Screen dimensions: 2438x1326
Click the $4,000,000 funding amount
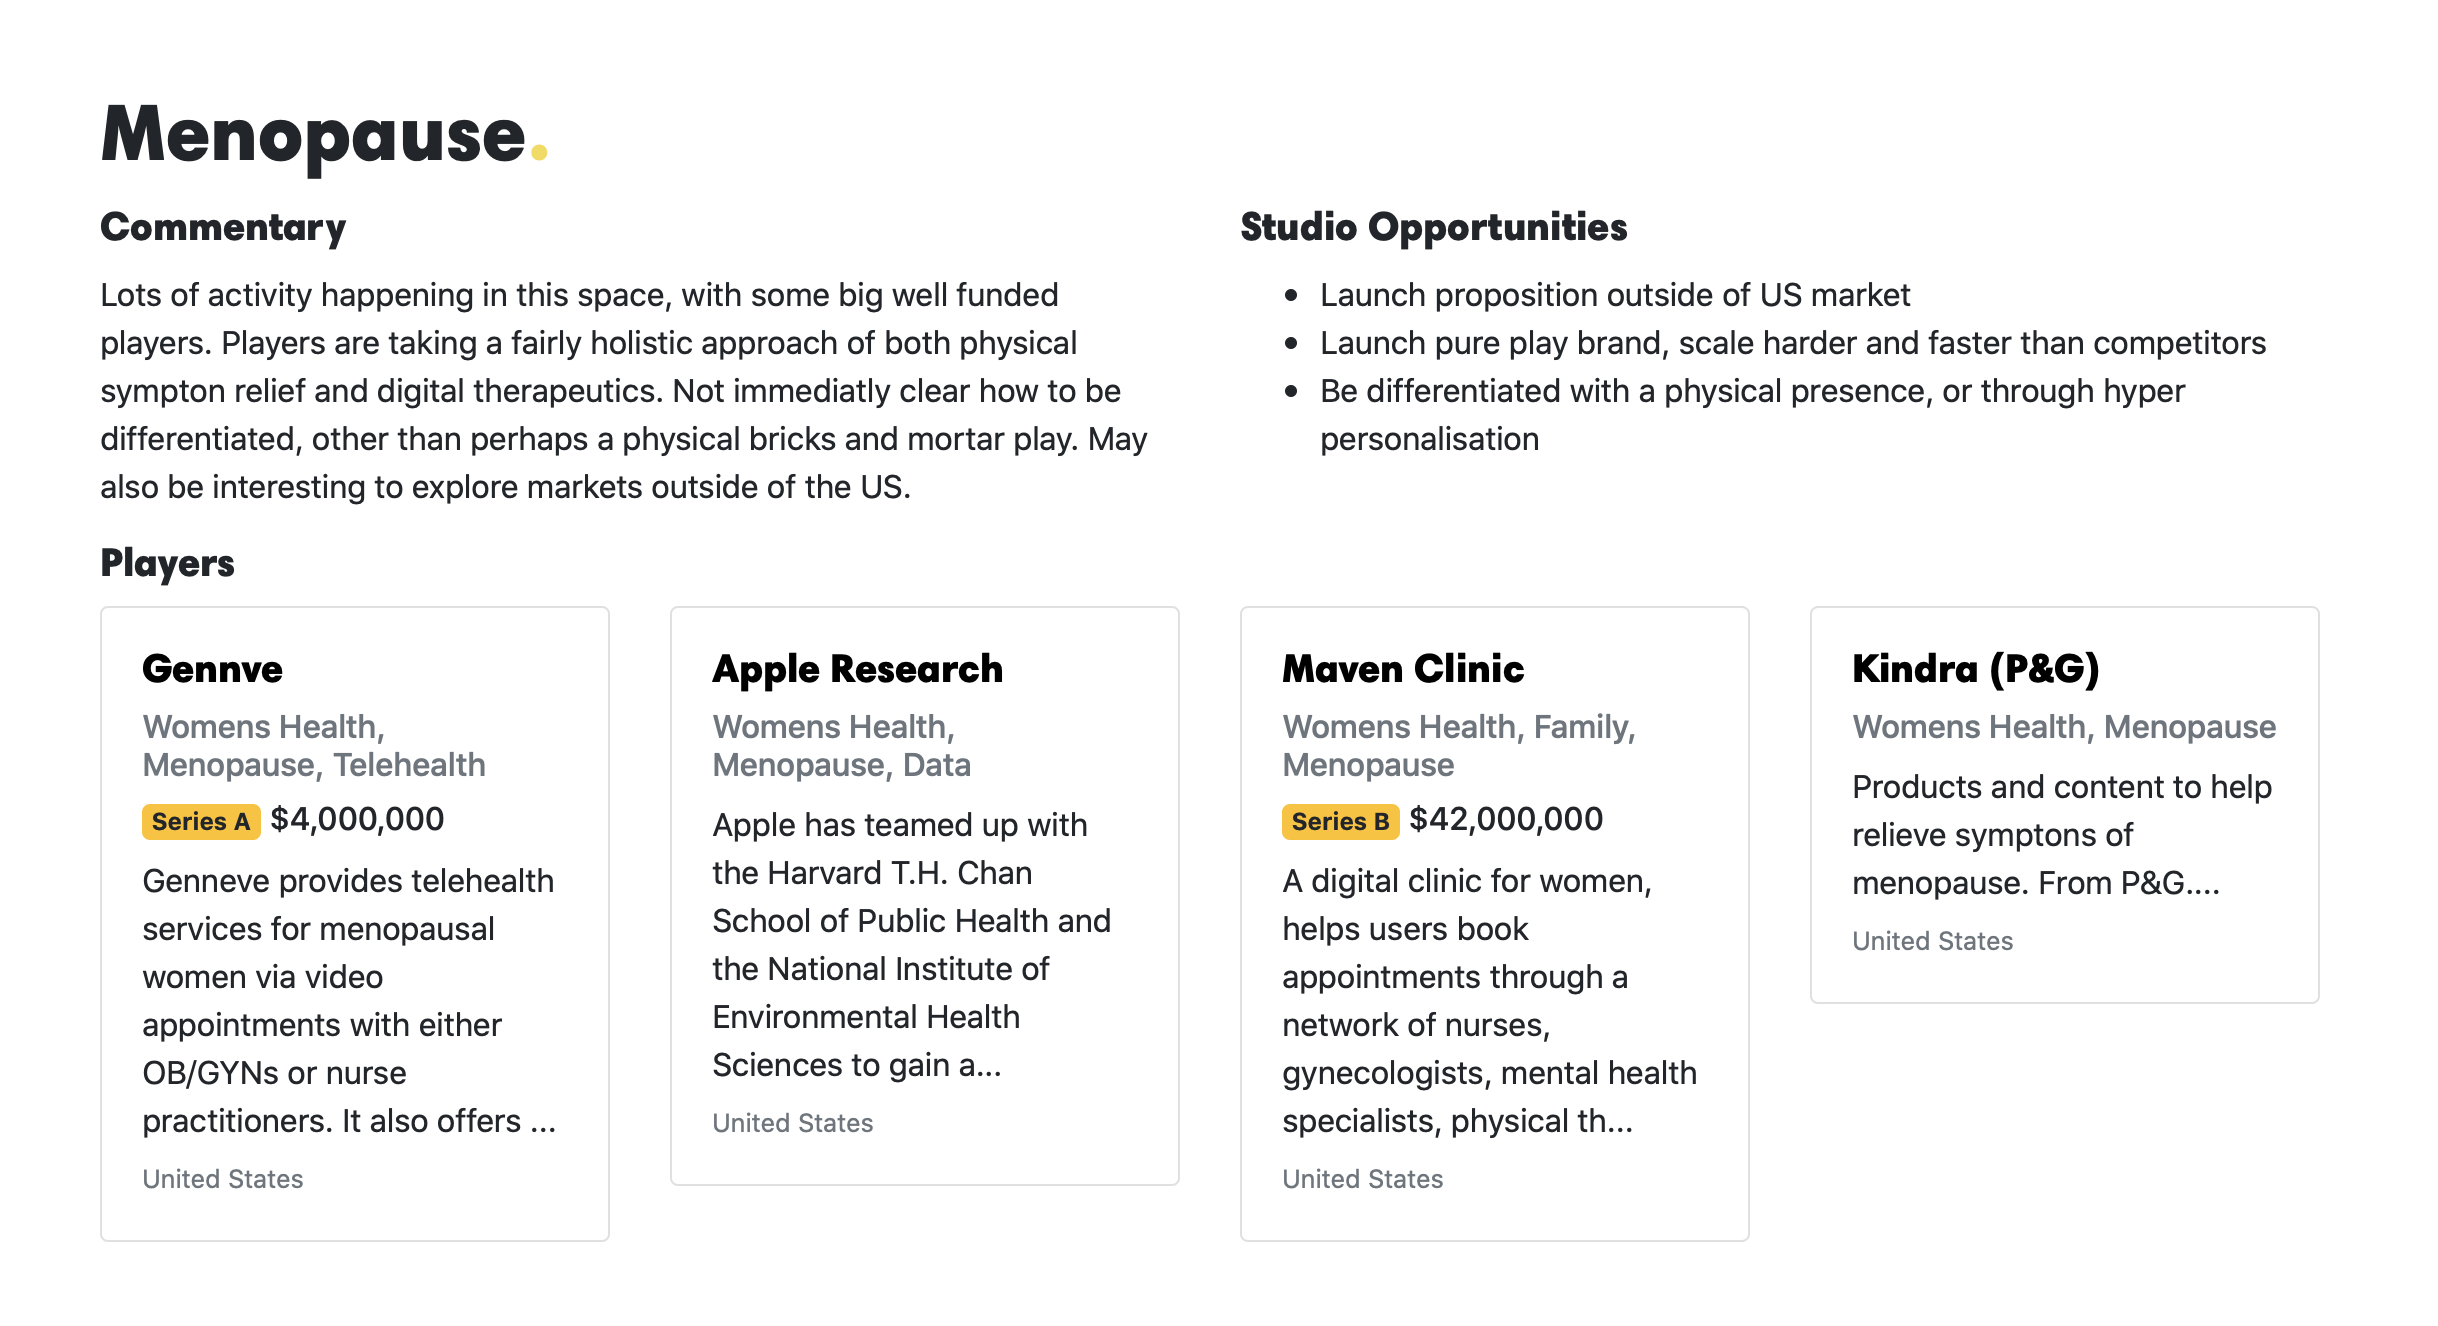(x=357, y=819)
